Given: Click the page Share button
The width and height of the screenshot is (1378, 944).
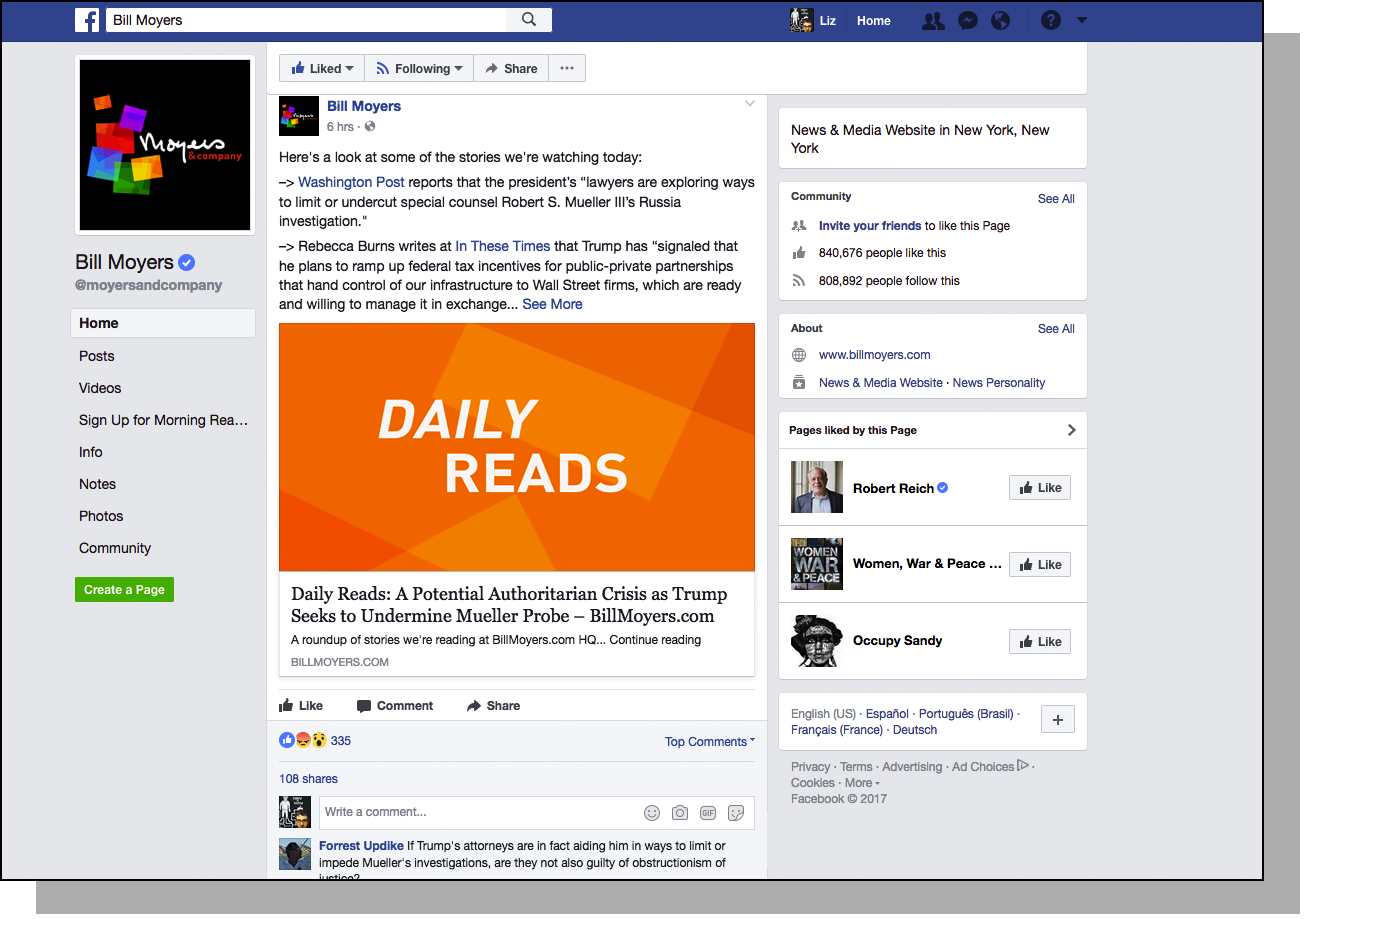Looking at the screenshot, I should [511, 68].
